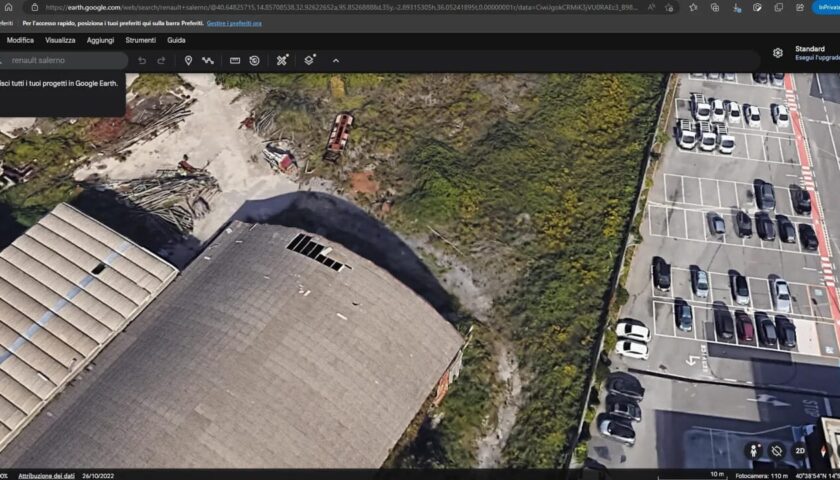The height and width of the screenshot is (480, 840).
Task: Click the Undo arrow in toolbar
Action: tap(142, 60)
